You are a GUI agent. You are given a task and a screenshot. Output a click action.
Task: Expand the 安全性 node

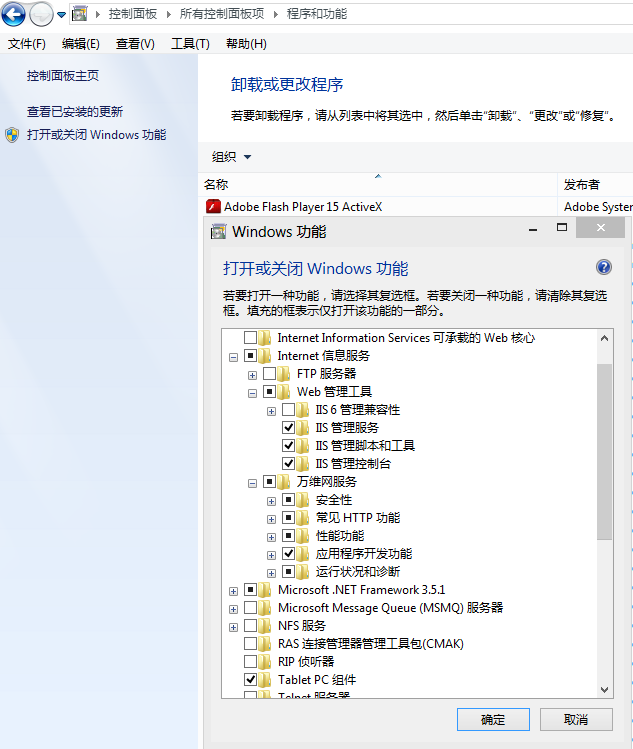(271, 502)
